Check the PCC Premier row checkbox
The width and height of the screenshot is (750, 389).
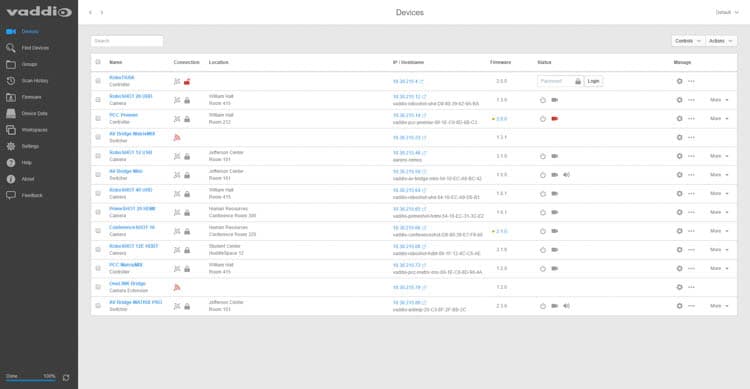(98, 119)
